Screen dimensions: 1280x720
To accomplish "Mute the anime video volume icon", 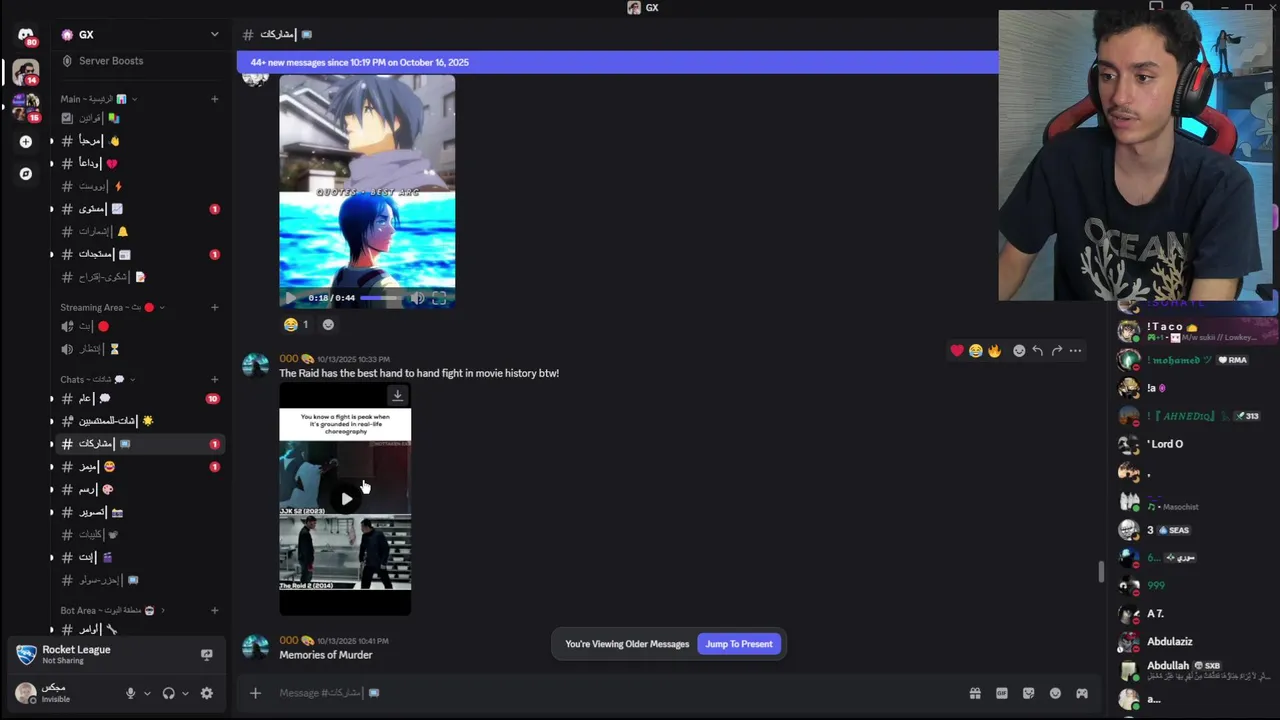I will point(417,298).
